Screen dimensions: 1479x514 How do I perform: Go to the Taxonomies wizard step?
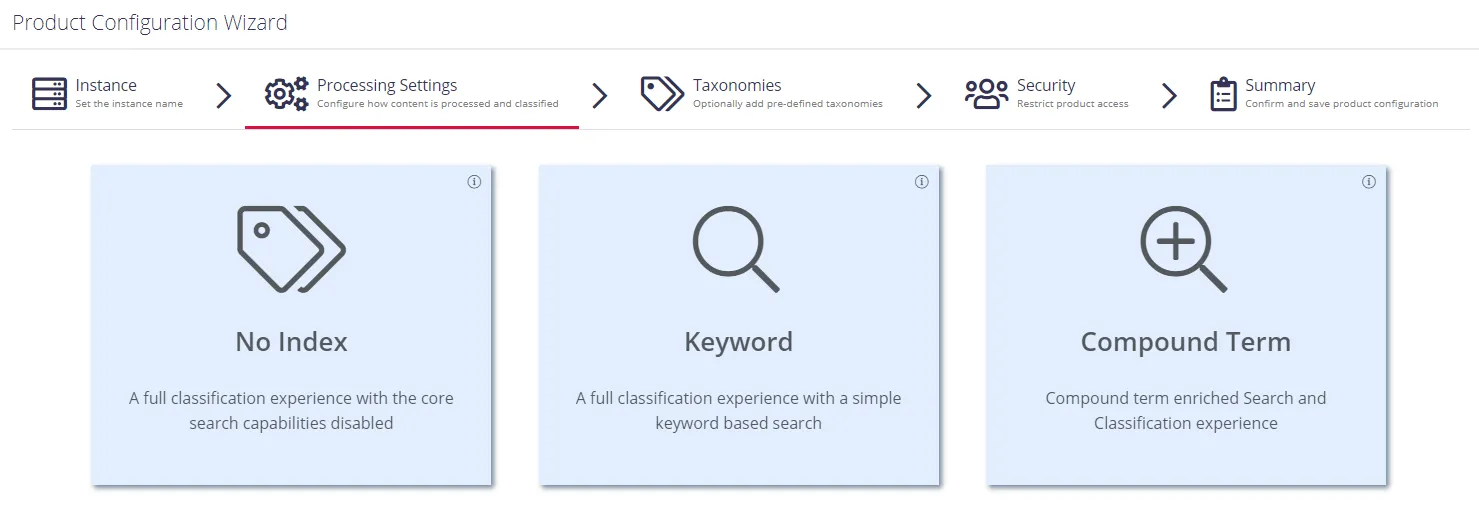(x=737, y=86)
